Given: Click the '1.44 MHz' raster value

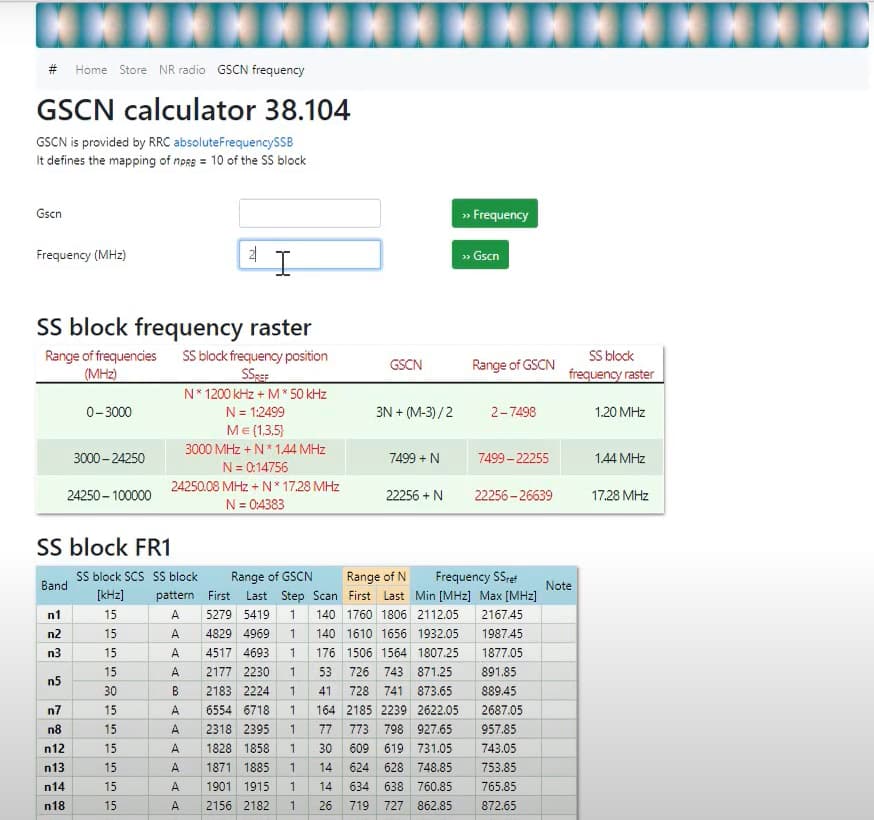Looking at the screenshot, I should [x=620, y=458].
